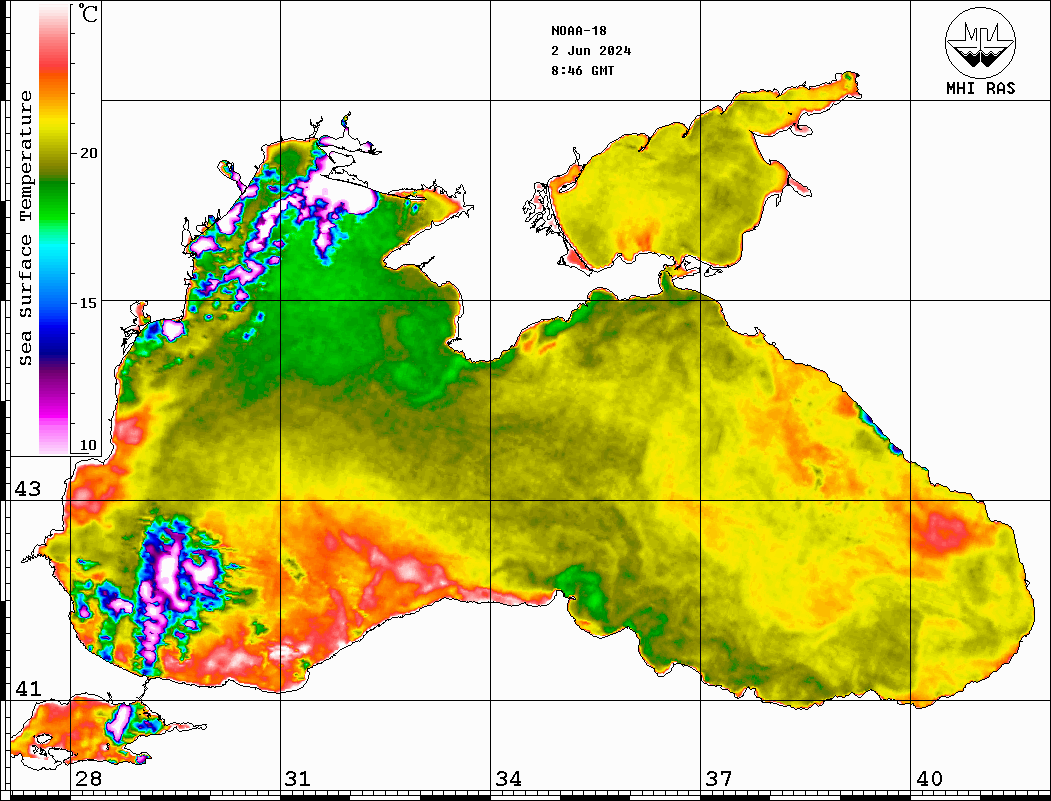This screenshot has height=801, width=1051.
Task: Select the NOAA-18 satellite label
Action: point(578,31)
